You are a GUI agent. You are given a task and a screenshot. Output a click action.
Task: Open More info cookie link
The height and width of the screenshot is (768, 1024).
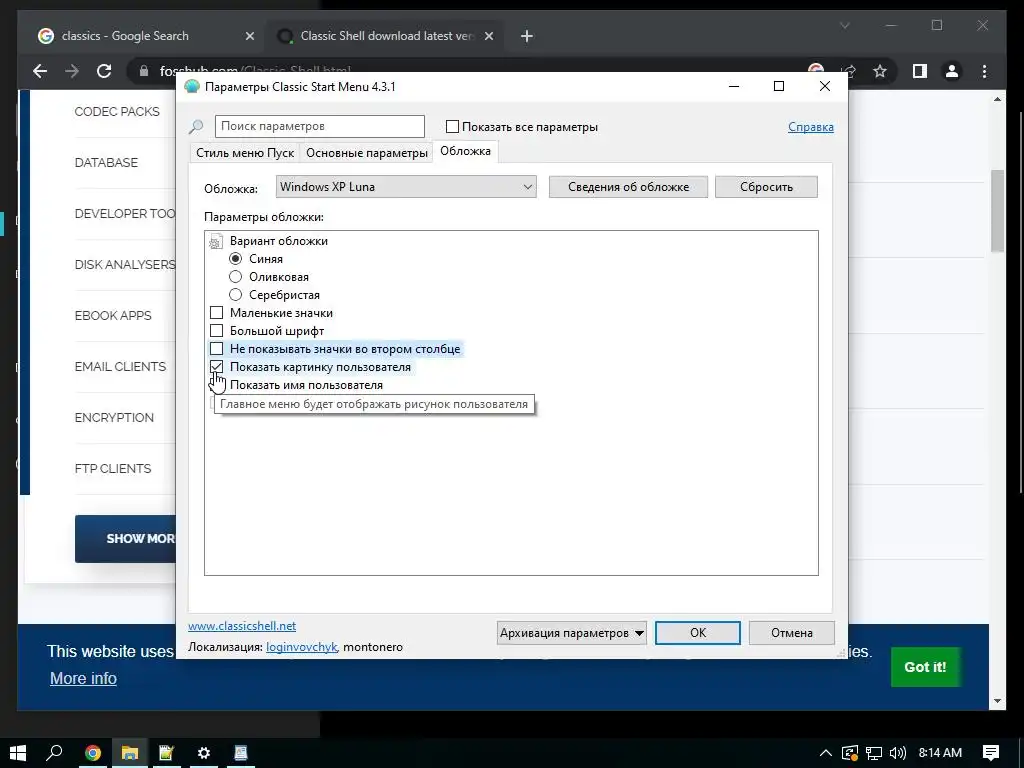[83, 679]
